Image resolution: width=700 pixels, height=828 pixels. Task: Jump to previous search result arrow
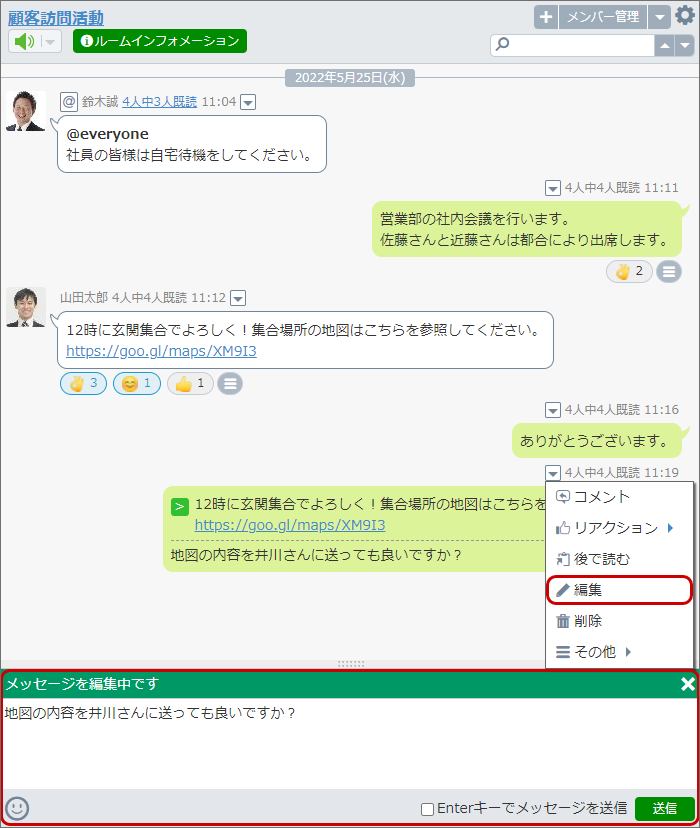(665, 45)
